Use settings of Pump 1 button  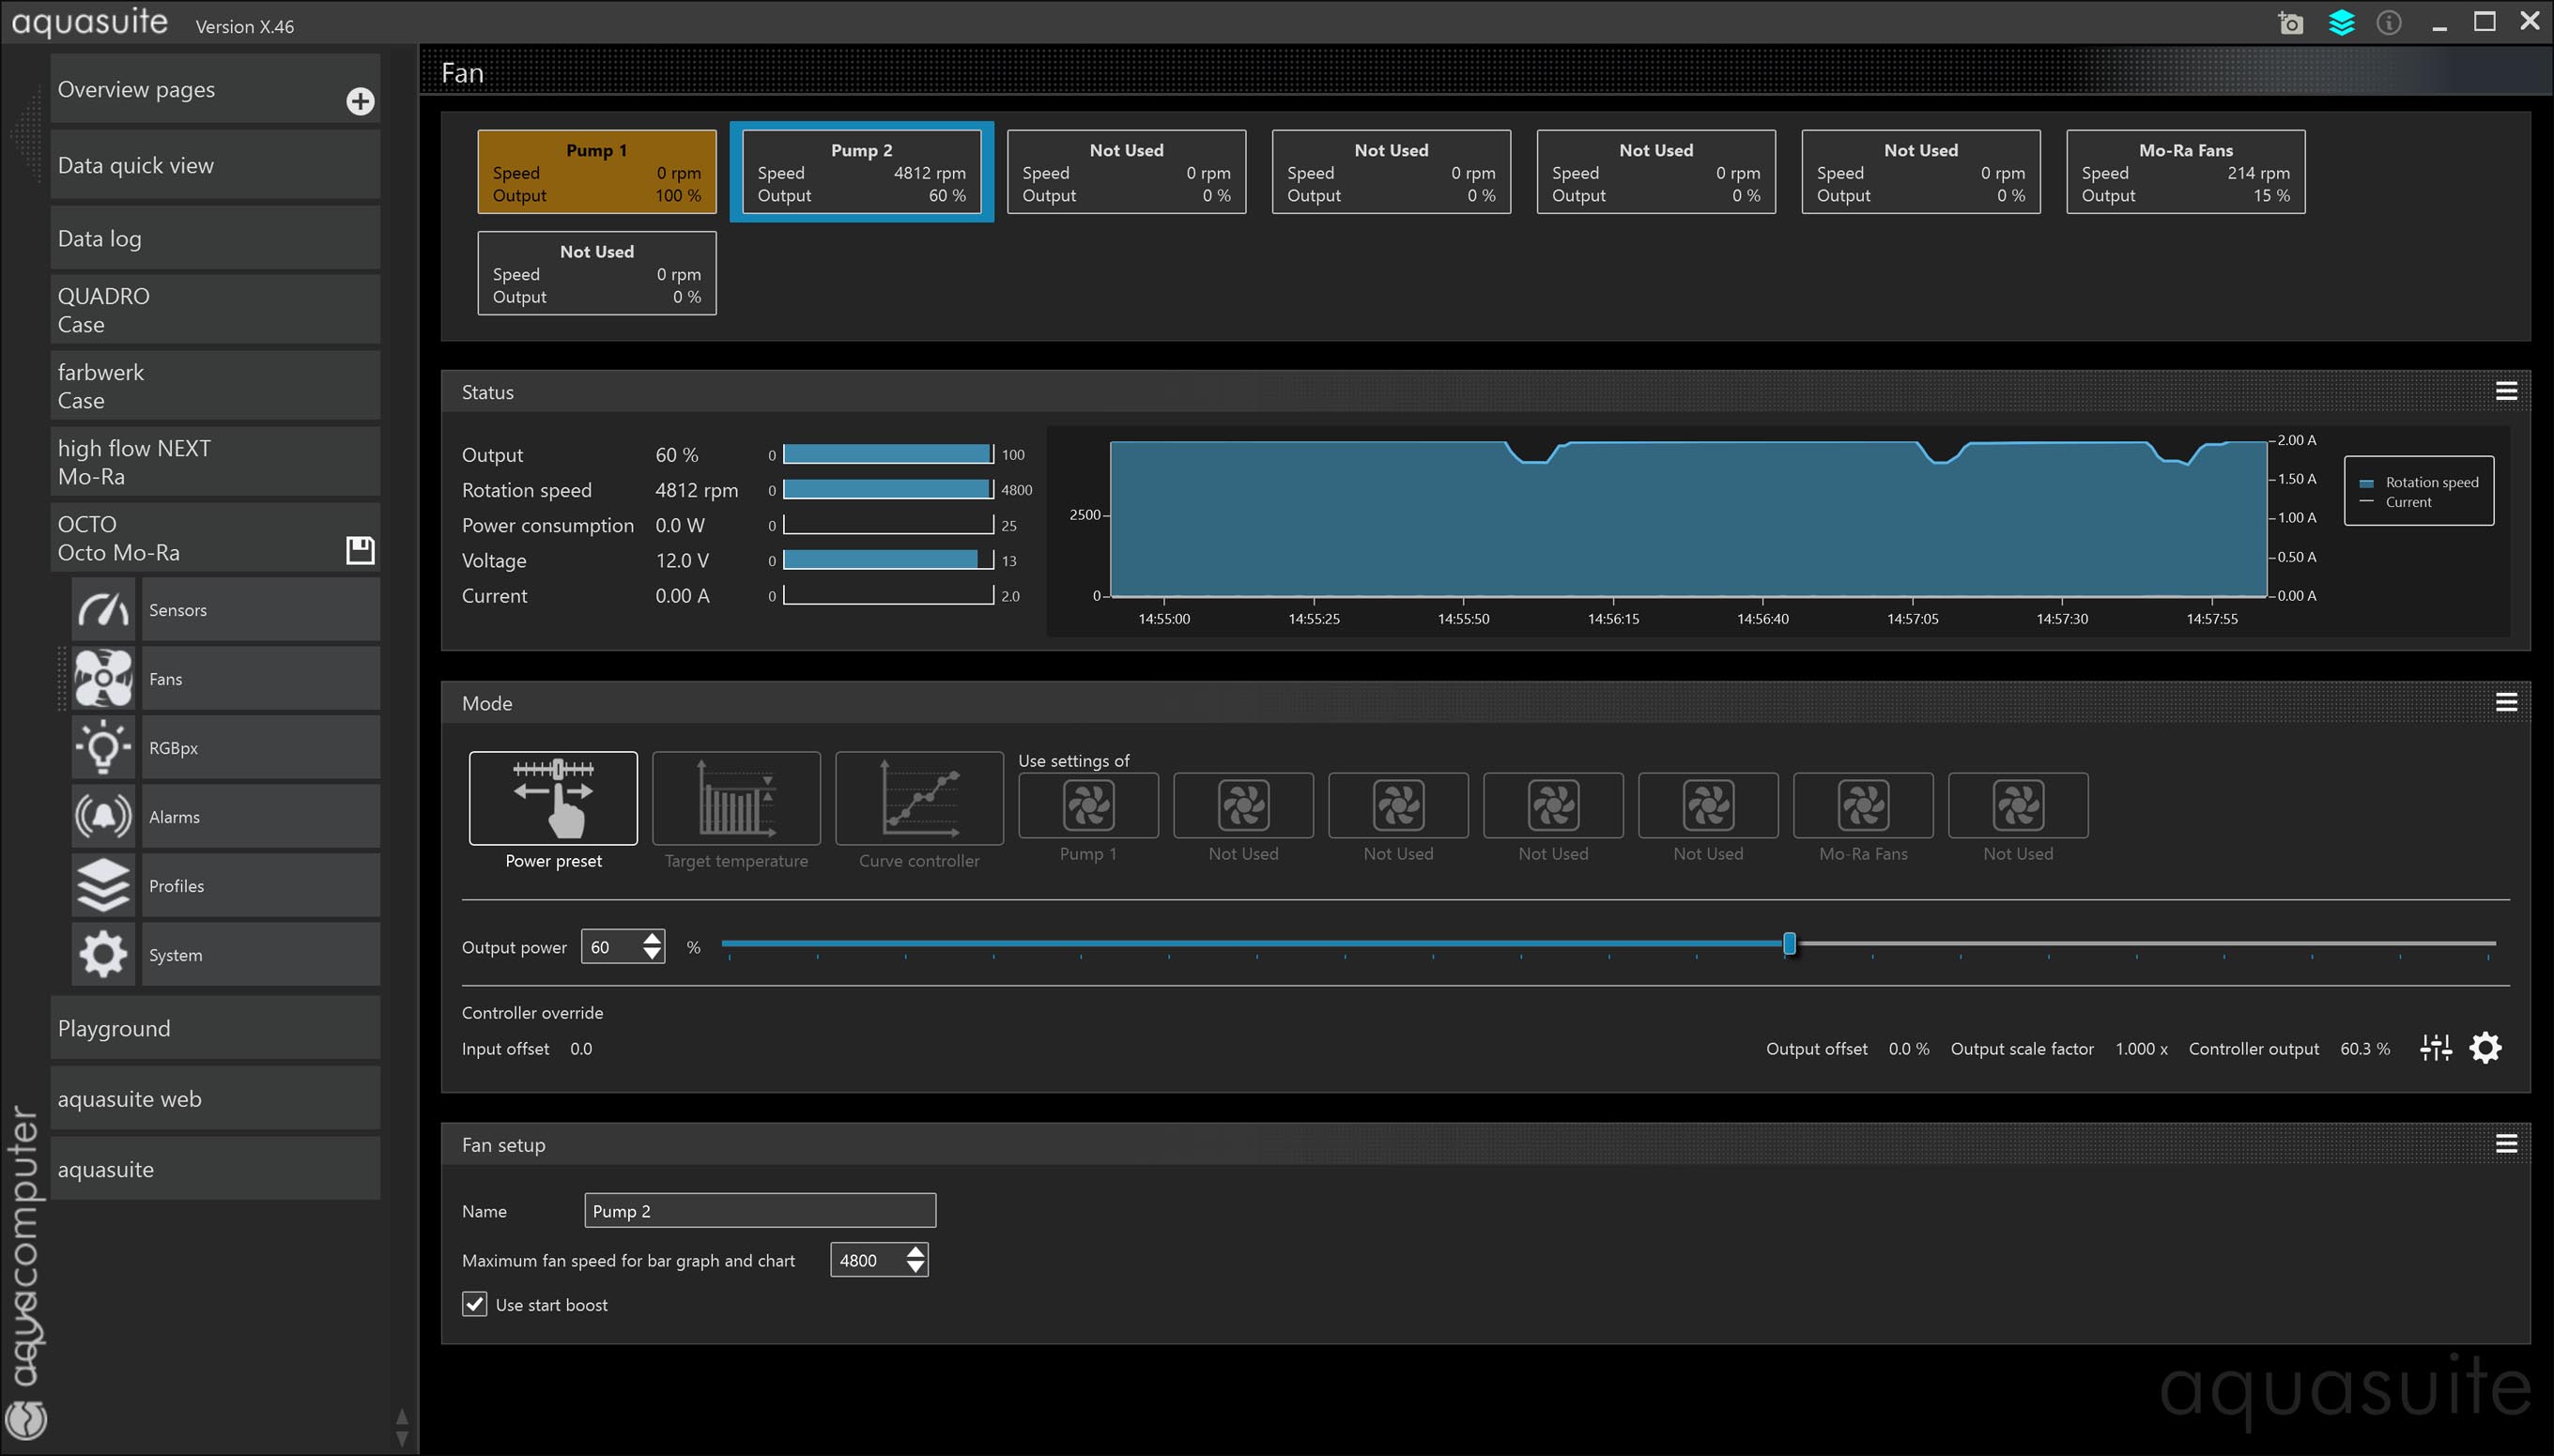(1088, 806)
